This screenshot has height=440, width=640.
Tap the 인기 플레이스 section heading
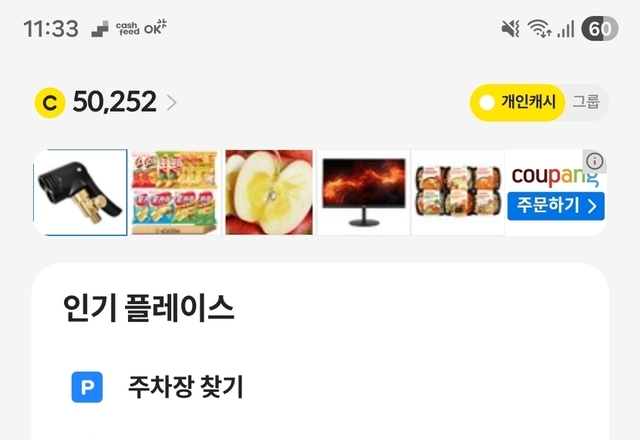tap(149, 308)
